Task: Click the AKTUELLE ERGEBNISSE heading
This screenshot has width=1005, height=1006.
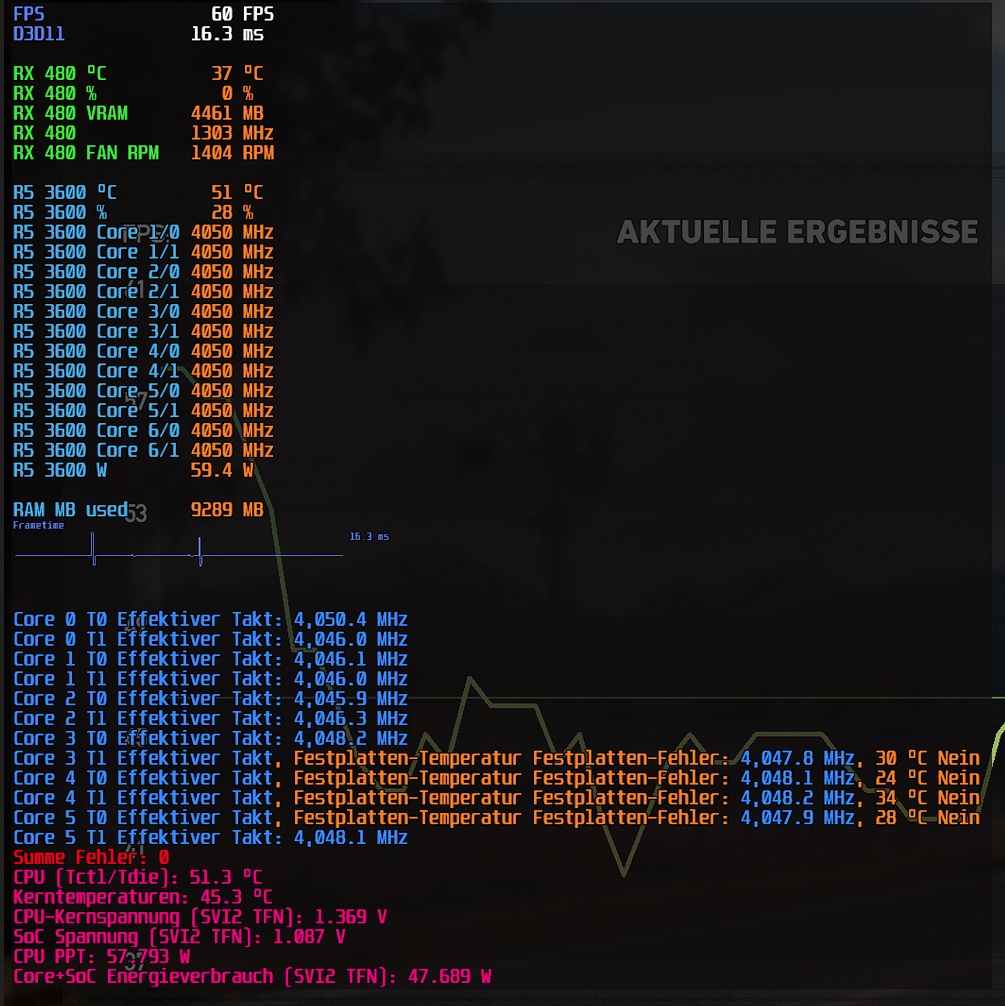Action: tap(798, 232)
